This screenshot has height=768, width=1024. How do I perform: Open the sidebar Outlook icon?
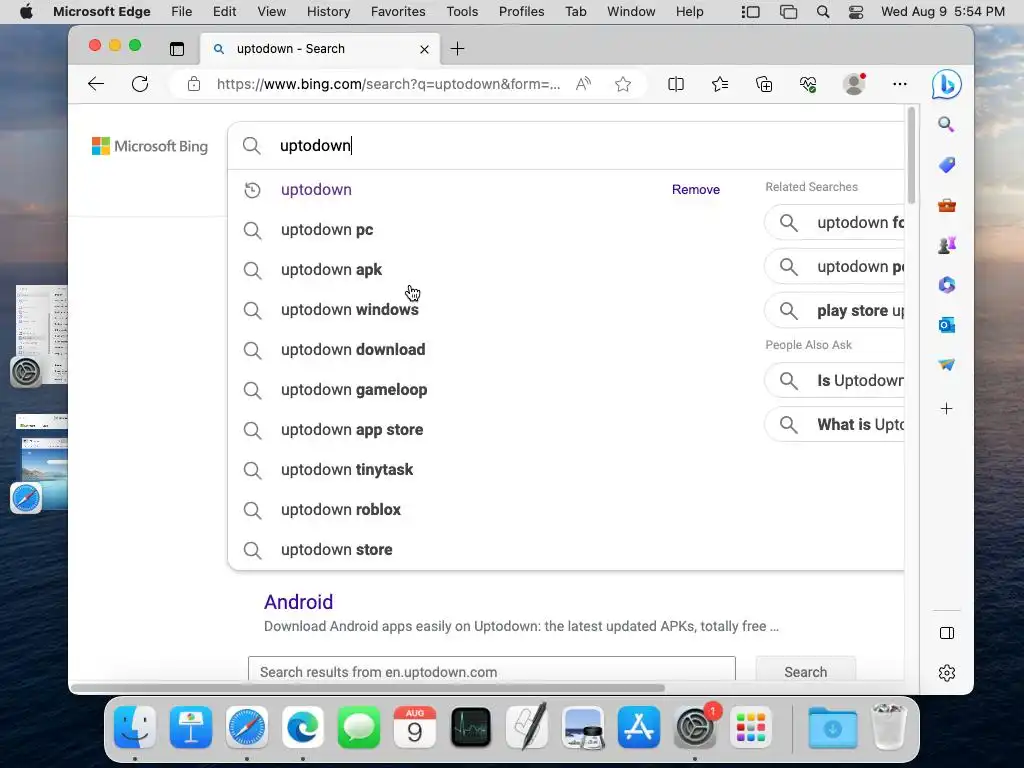[946, 325]
